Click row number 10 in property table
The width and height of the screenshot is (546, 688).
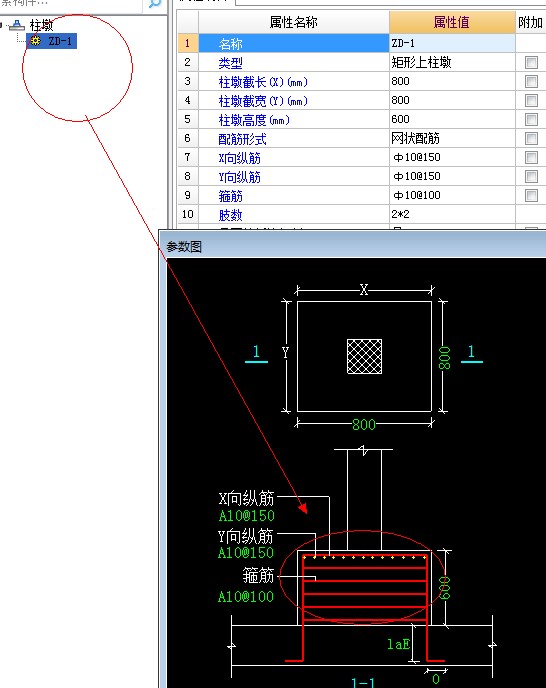(x=188, y=214)
